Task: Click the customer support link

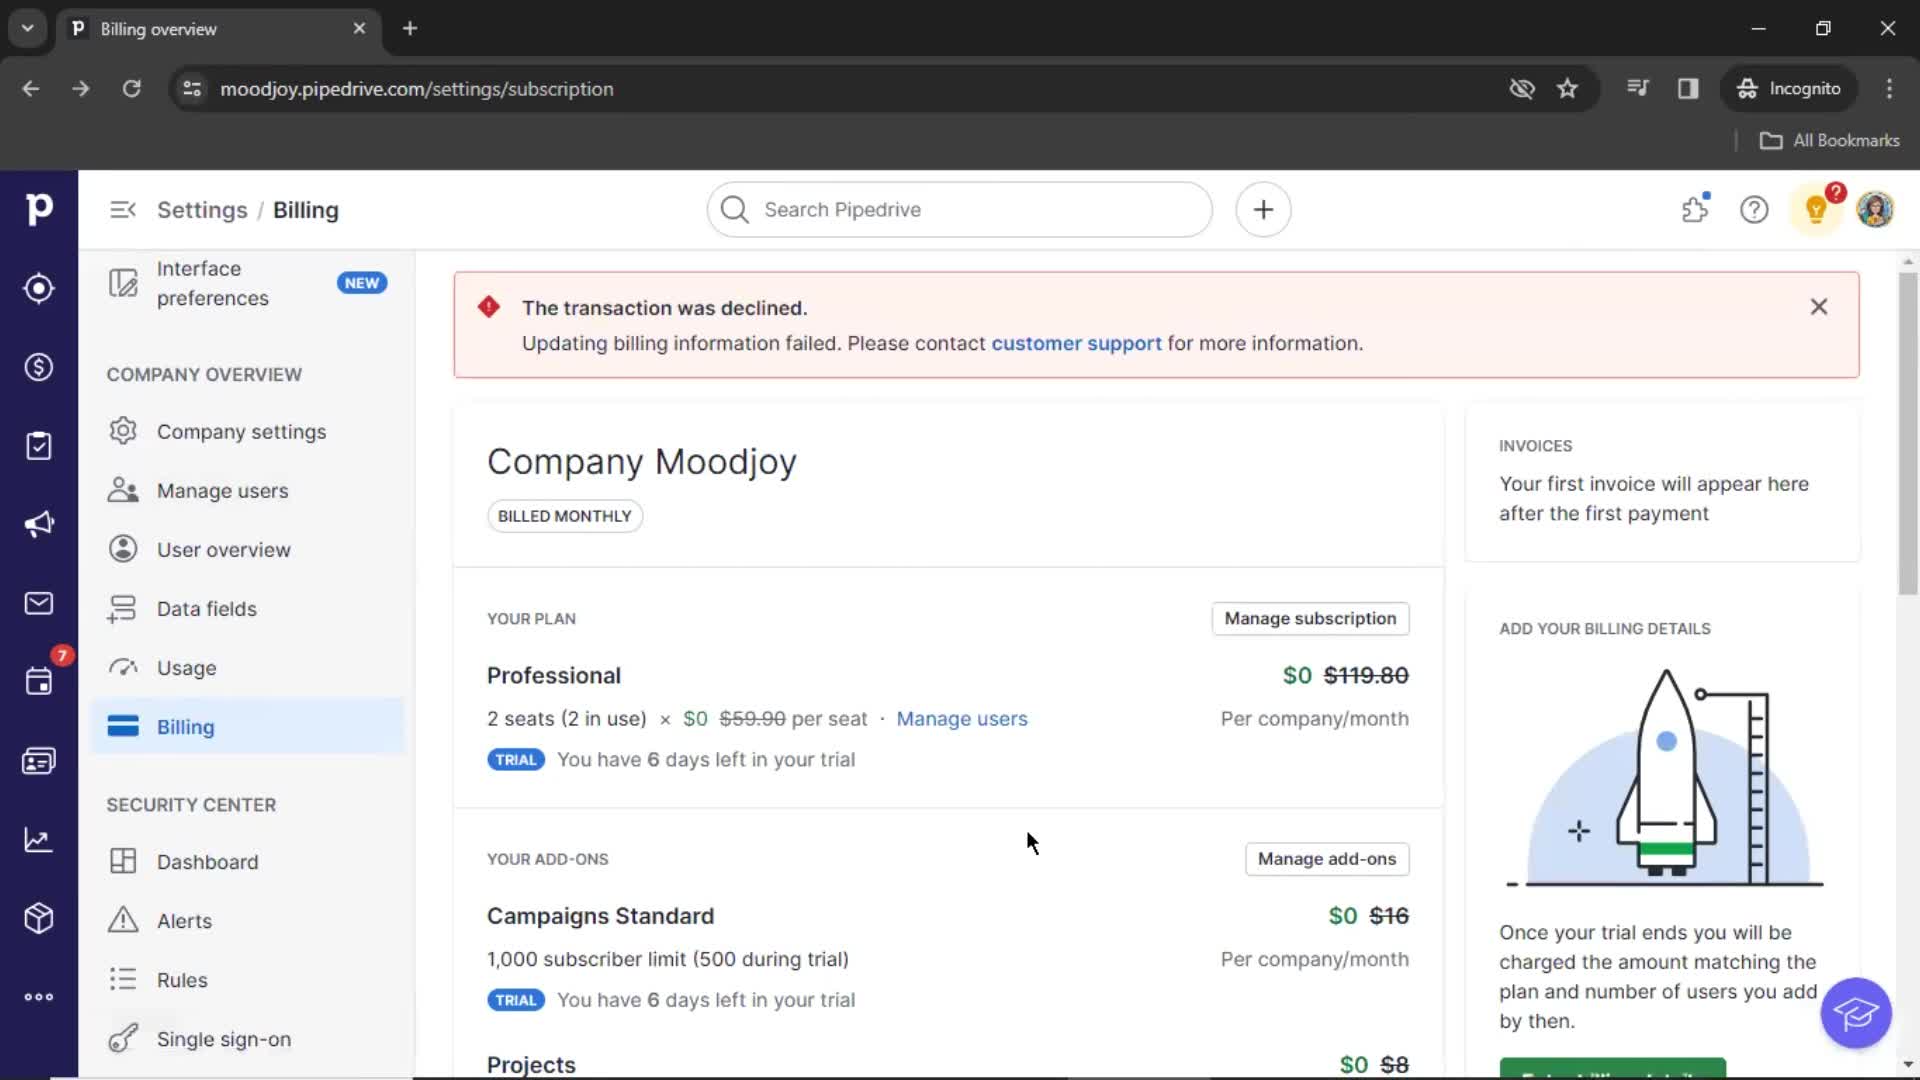Action: coord(1076,343)
